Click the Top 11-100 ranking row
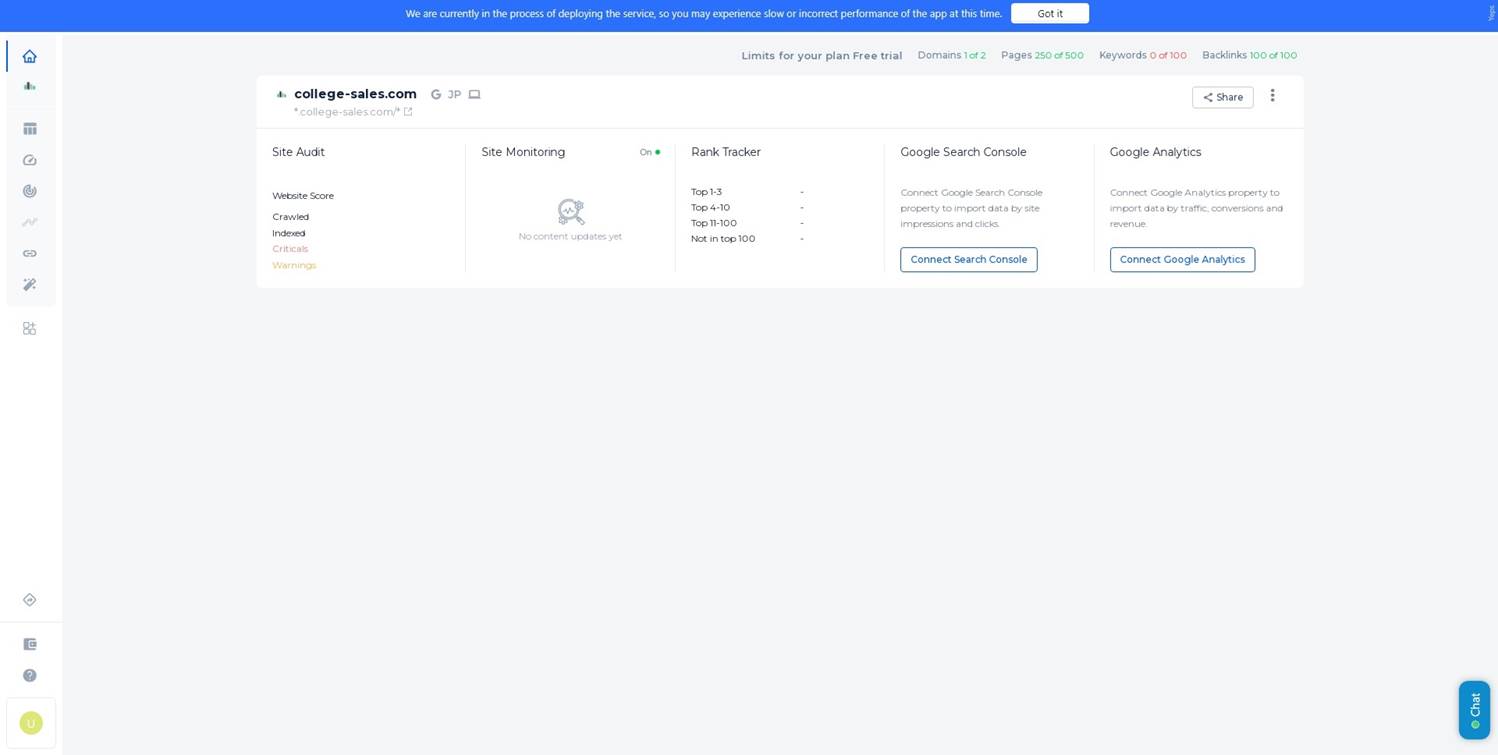Screen dimensions: 1498x755 (748, 223)
